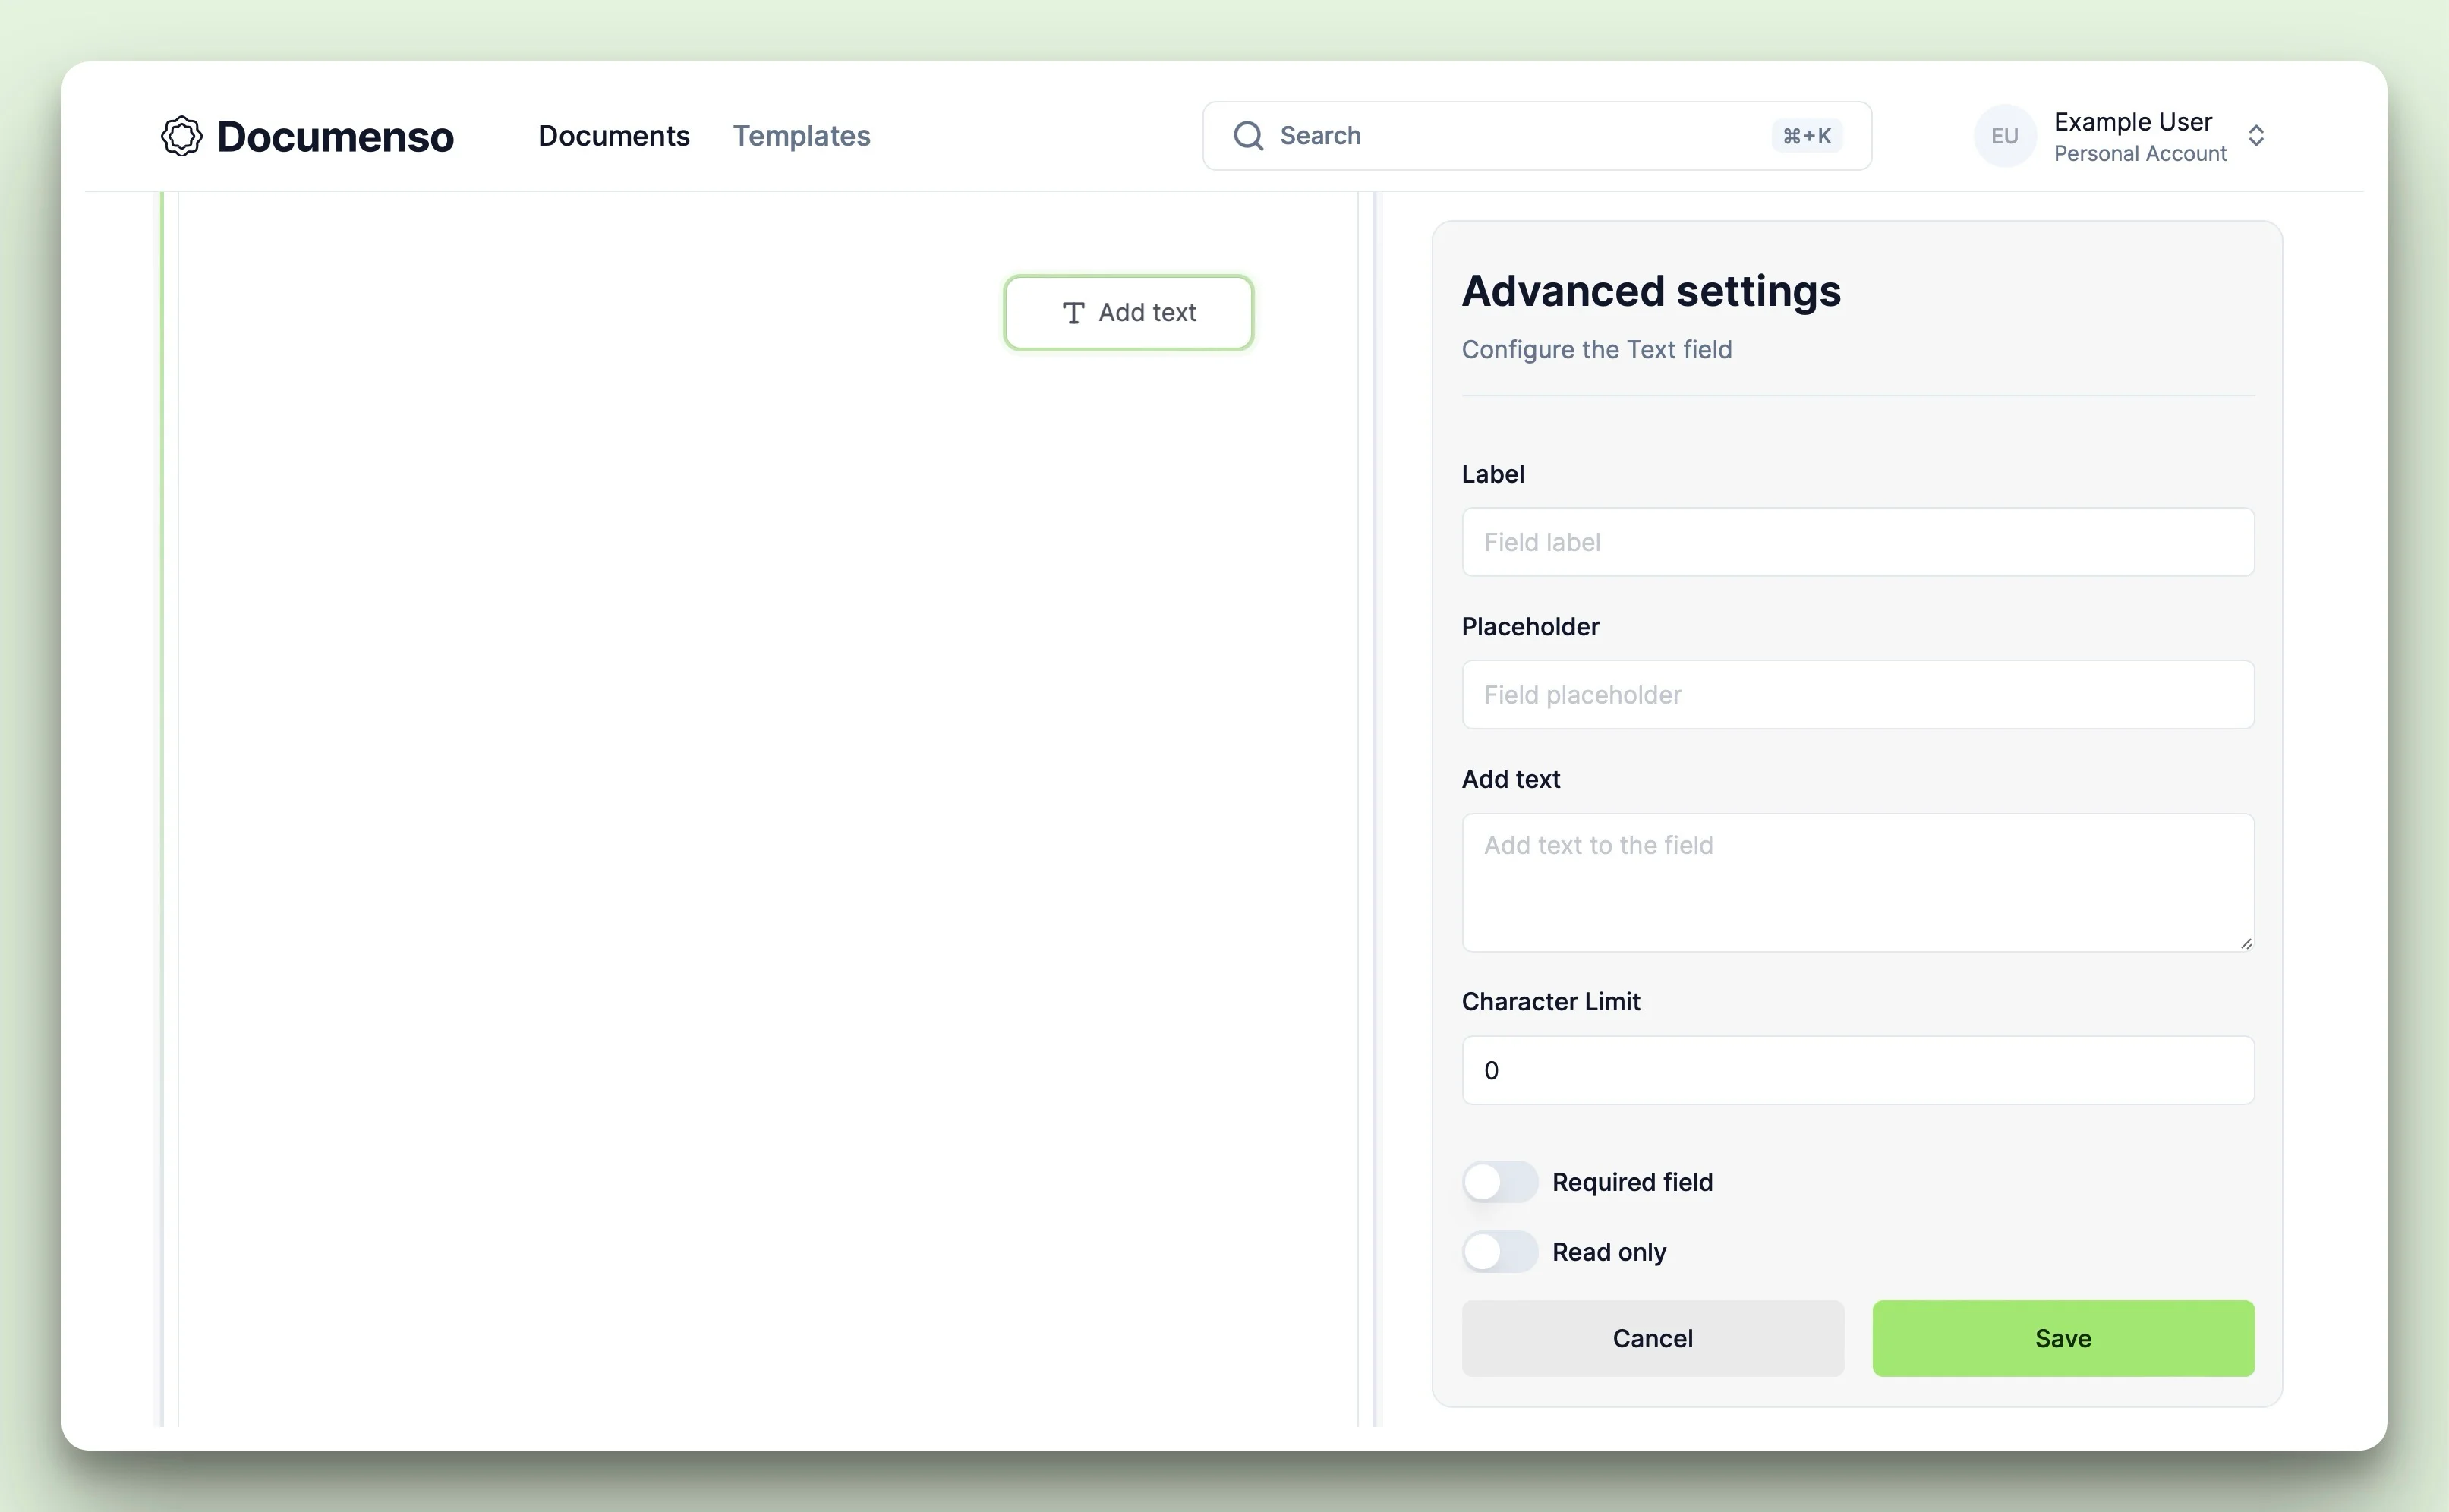The image size is (2449, 1512).
Task: Expand account switcher chevron
Action: tap(2256, 136)
